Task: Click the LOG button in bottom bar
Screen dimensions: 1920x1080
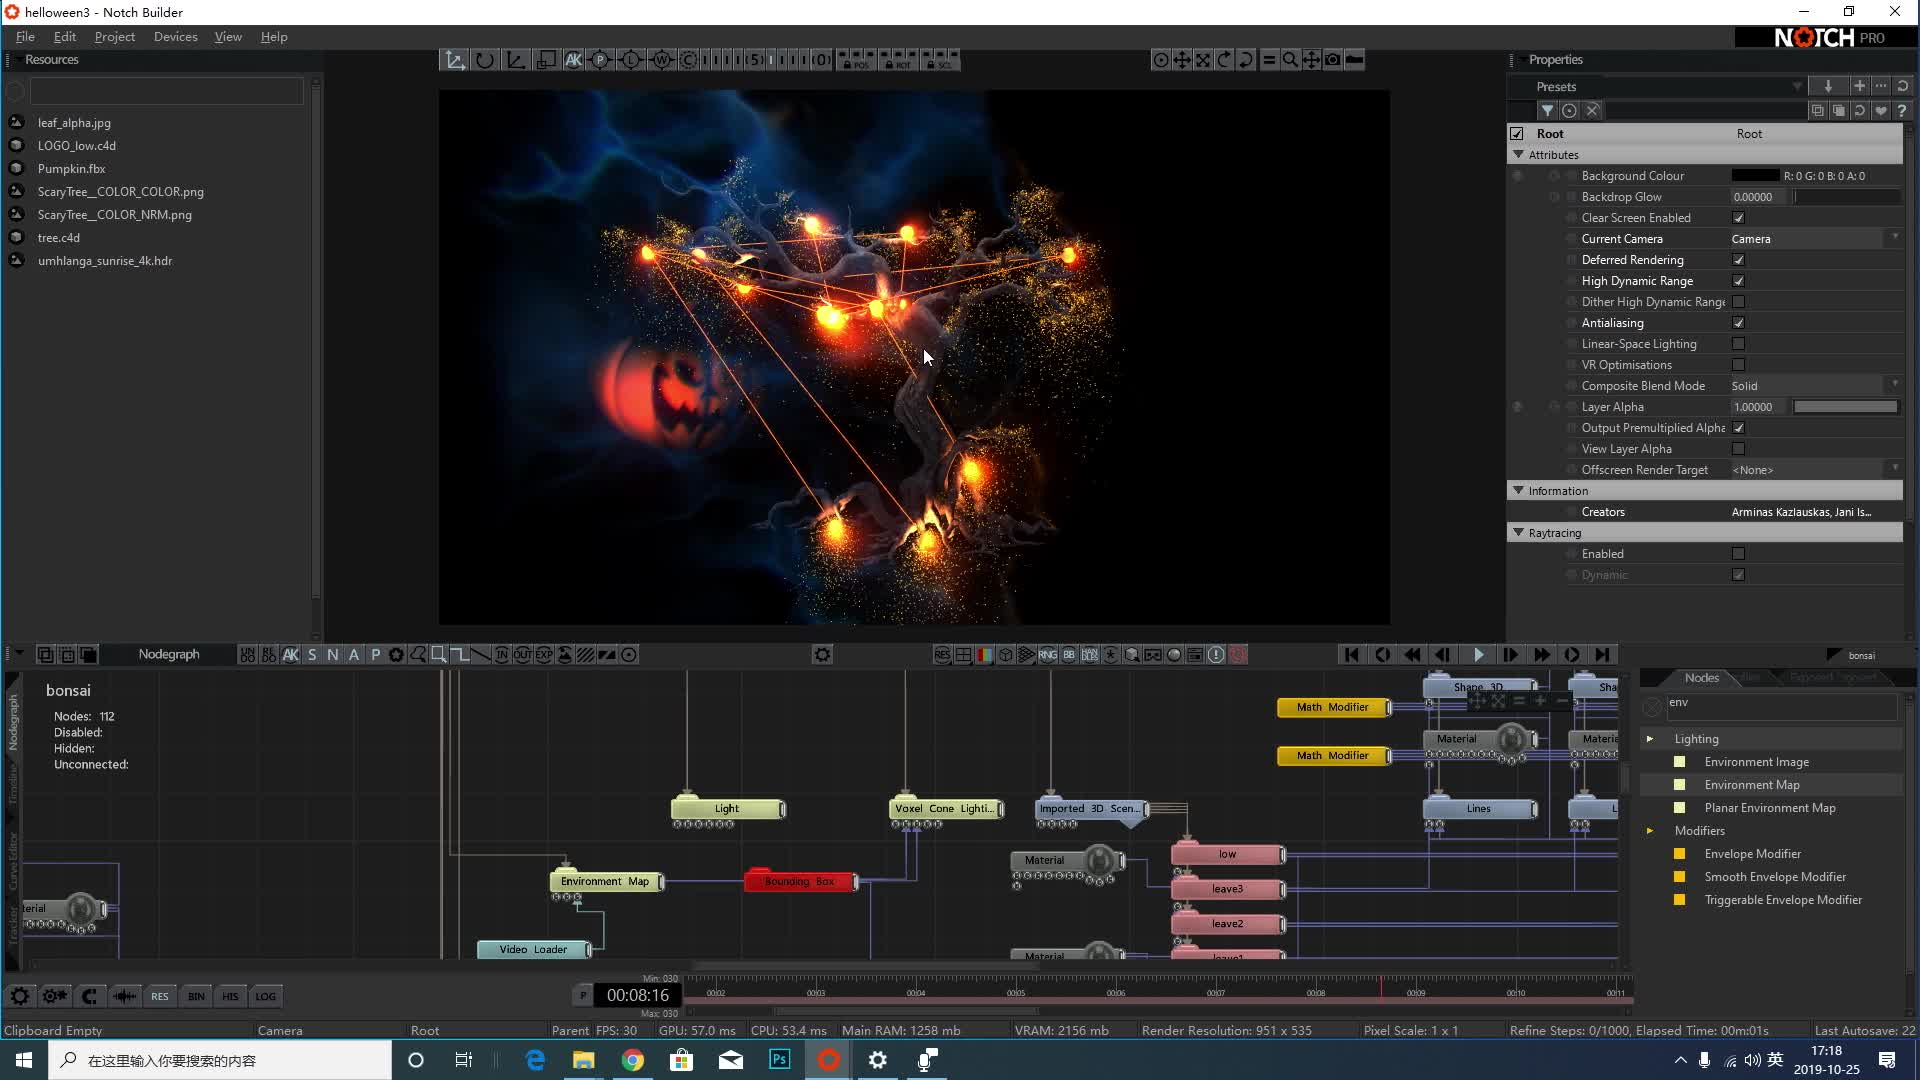Action: (x=265, y=996)
